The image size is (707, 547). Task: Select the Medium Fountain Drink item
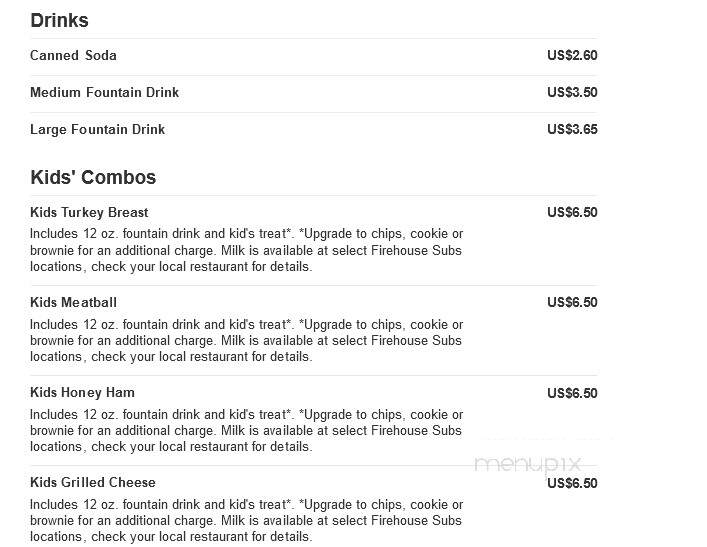[105, 92]
